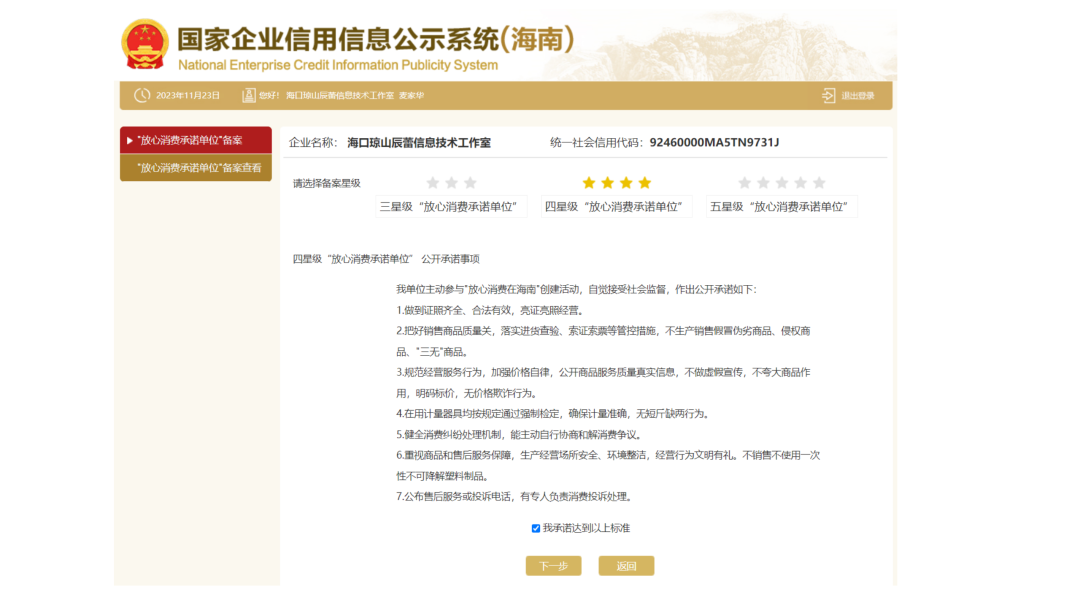Image resolution: width=1080 pixels, height=608 pixels.
Task: Click credit code 92460000MA5TN9731J
Action: pos(714,143)
